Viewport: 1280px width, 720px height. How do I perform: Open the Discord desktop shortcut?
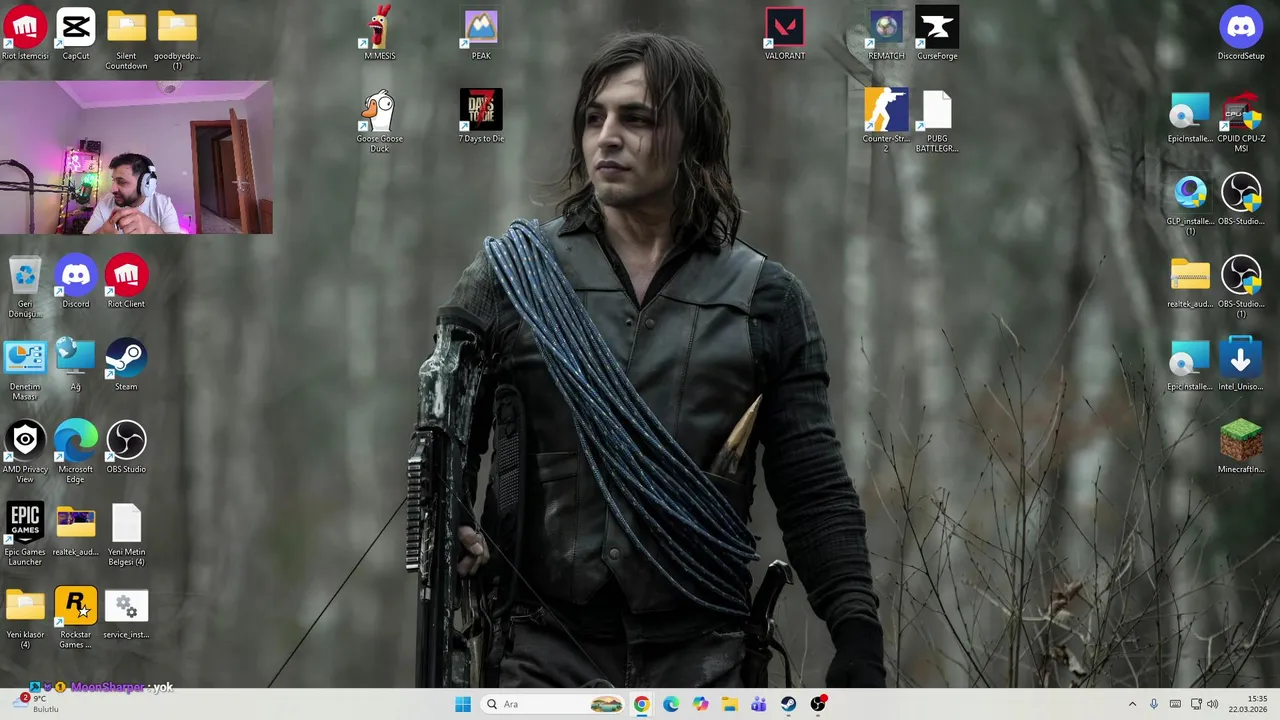click(x=76, y=283)
